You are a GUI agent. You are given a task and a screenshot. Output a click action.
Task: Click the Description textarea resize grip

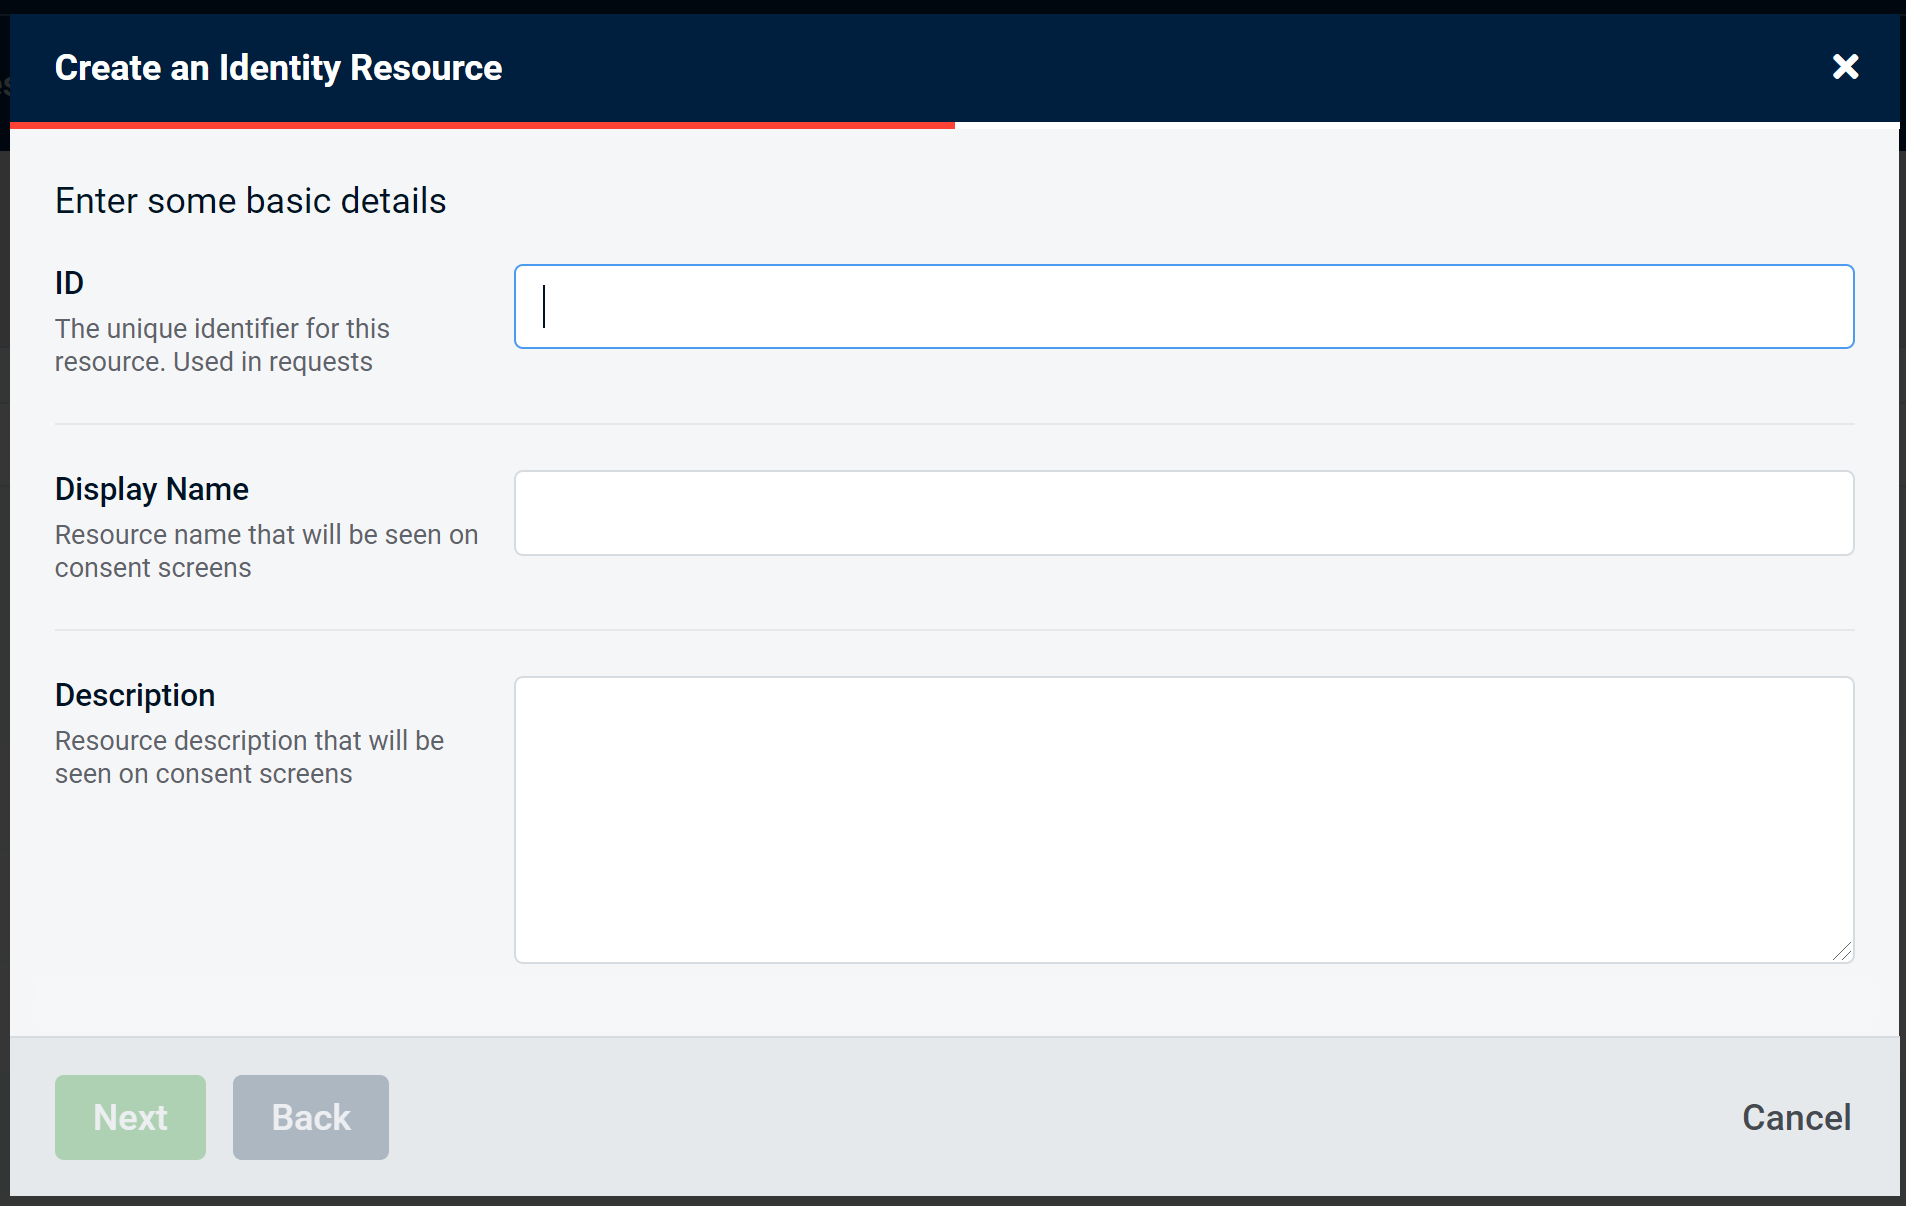coord(1845,951)
